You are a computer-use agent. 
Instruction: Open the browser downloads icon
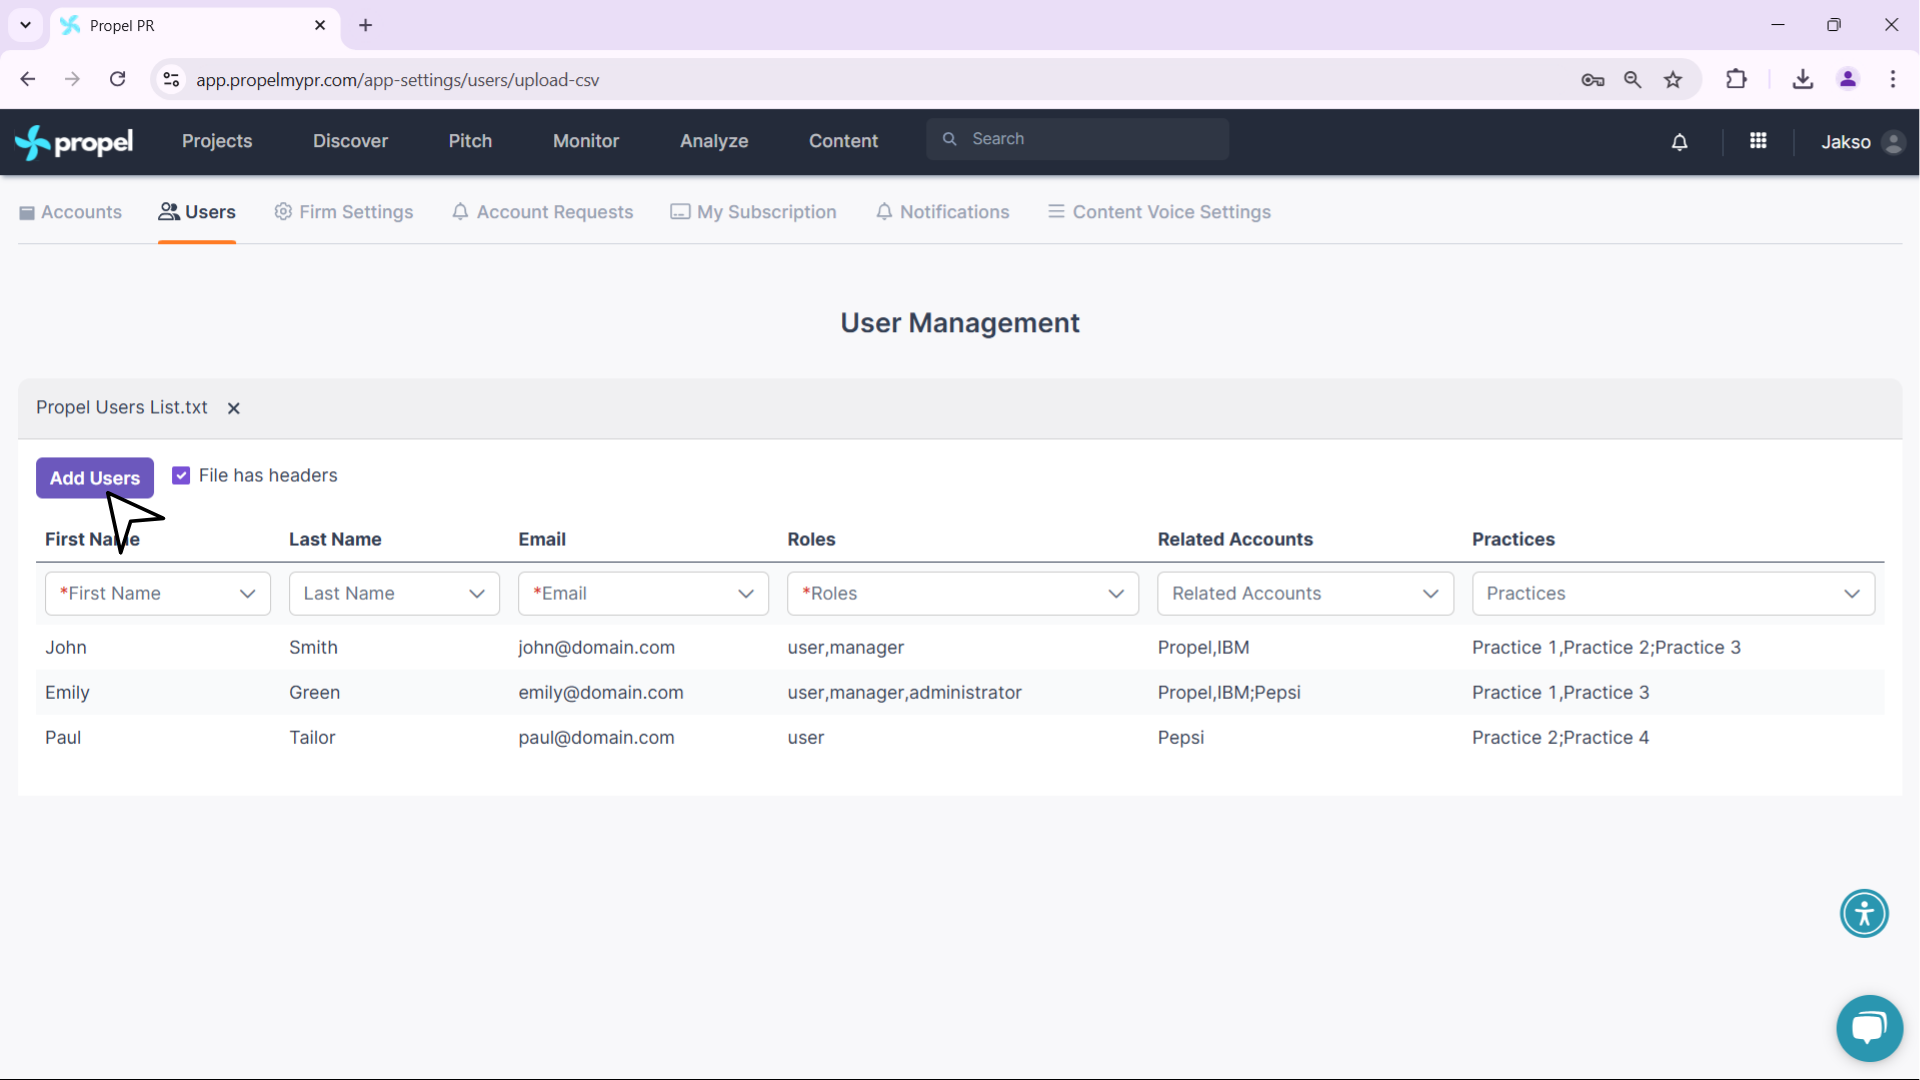pos(1803,79)
